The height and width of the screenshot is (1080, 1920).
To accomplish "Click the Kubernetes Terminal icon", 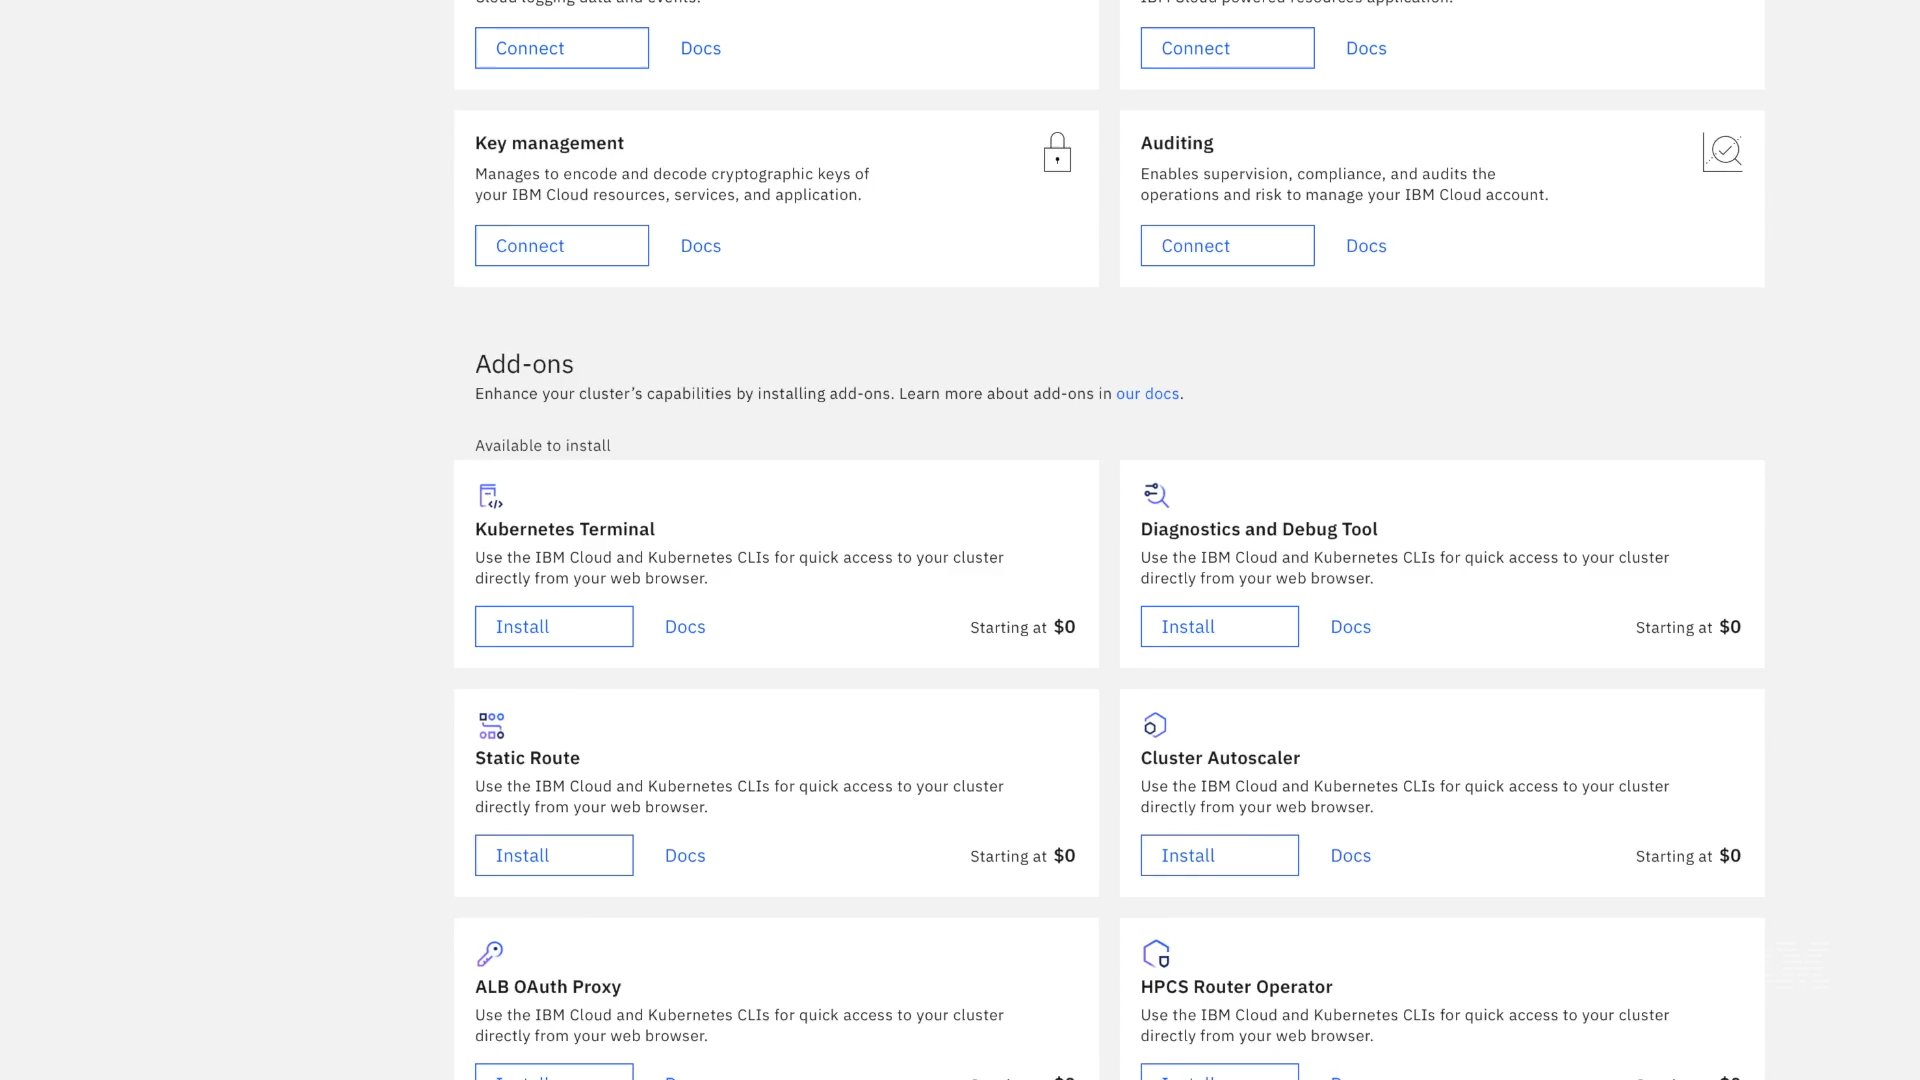I will click(490, 496).
